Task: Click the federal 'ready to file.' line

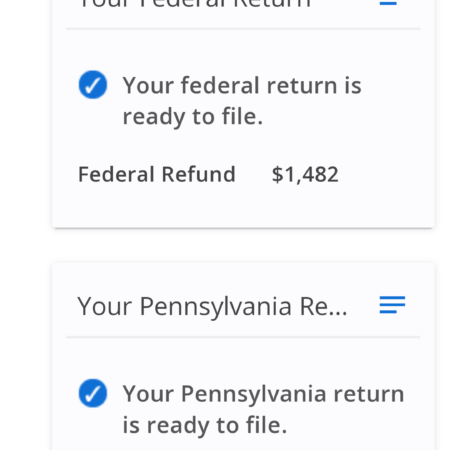Action: (193, 117)
